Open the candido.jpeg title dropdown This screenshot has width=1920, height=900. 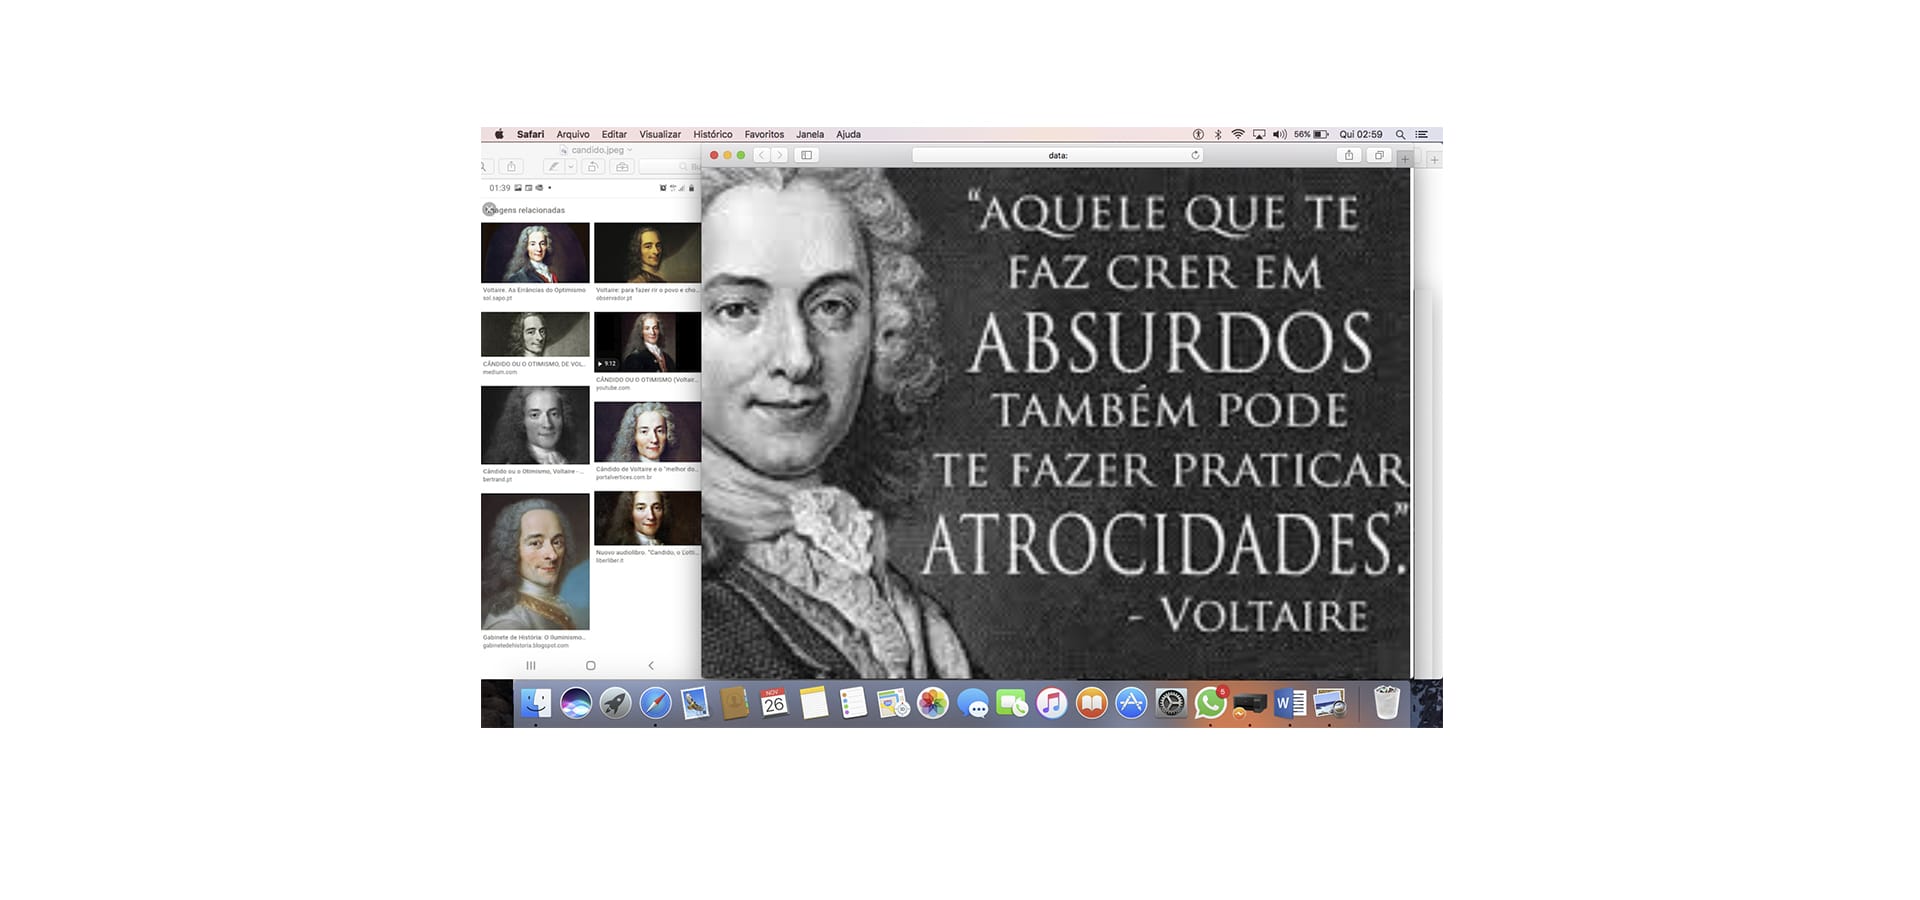(x=630, y=150)
